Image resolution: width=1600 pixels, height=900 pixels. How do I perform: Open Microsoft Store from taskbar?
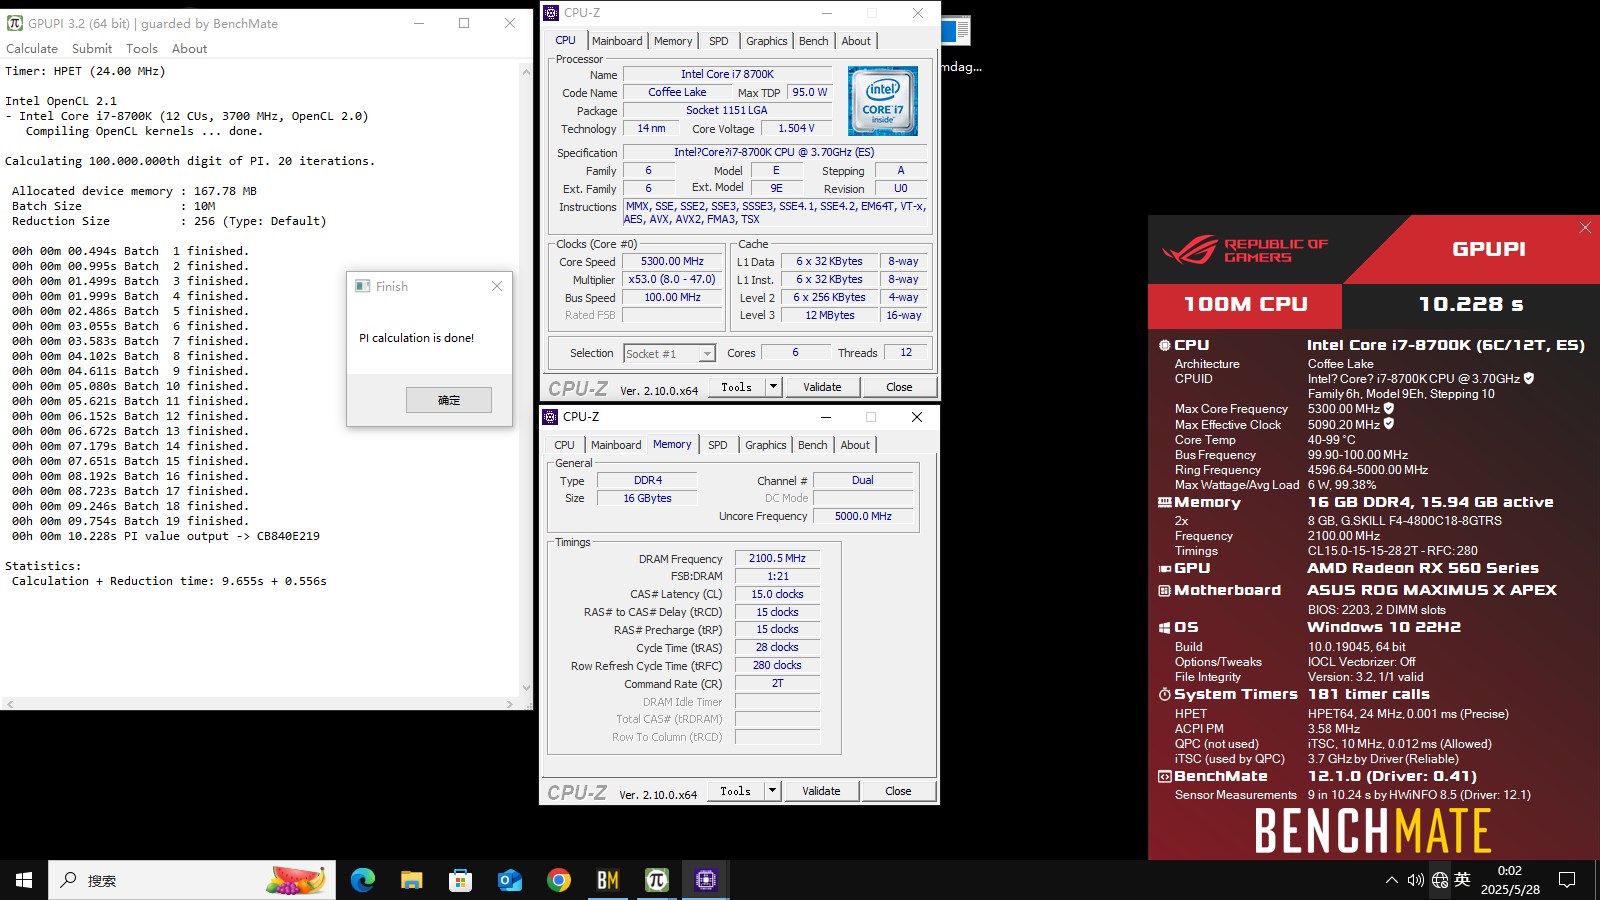(x=461, y=880)
